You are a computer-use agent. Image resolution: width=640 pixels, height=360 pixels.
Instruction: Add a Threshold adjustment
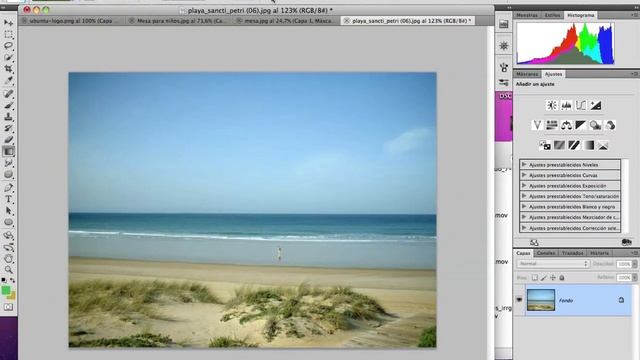(x=574, y=145)
